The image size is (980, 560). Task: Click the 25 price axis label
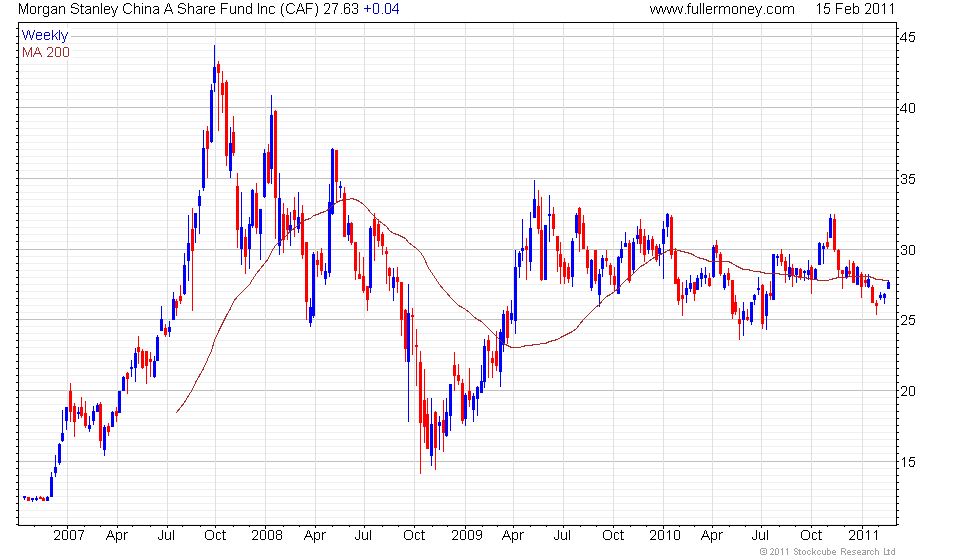(908, 320)
